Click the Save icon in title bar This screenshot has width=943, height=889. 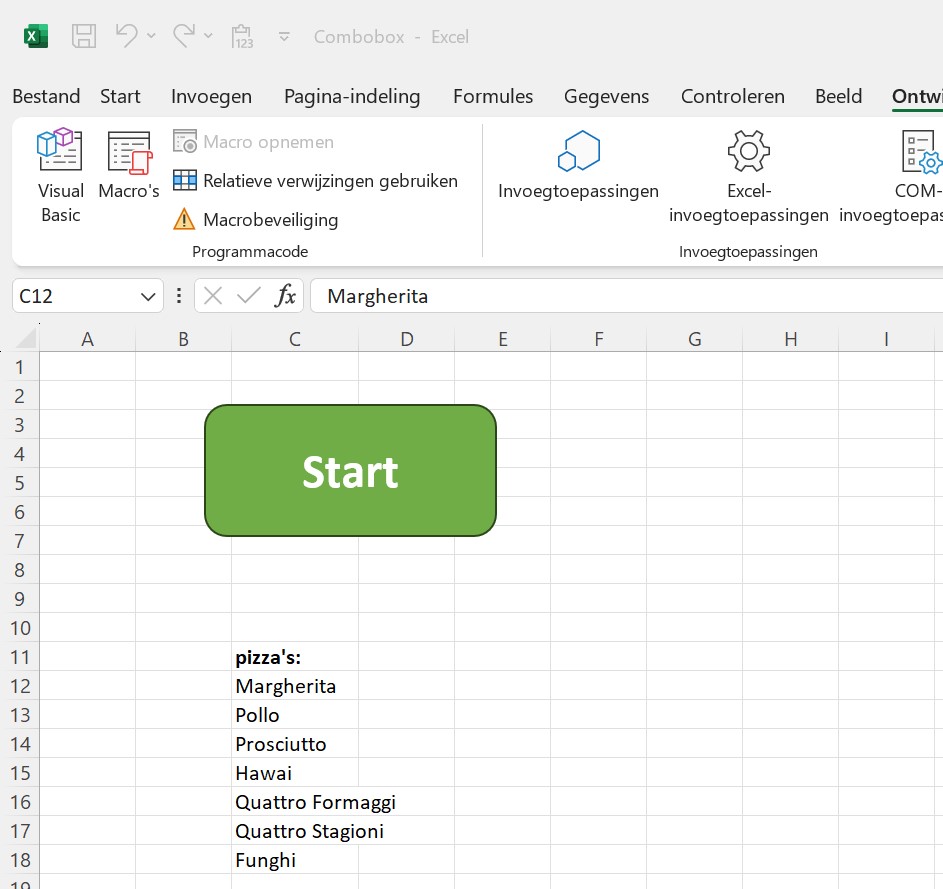point(84,37)
